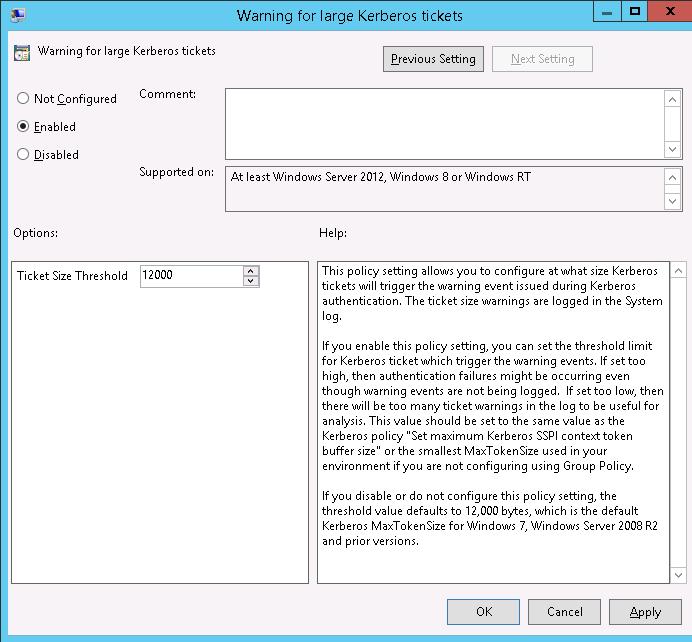
Task: Decrease Ticket Size Threshold with down arrow
Action: (250, 281)
